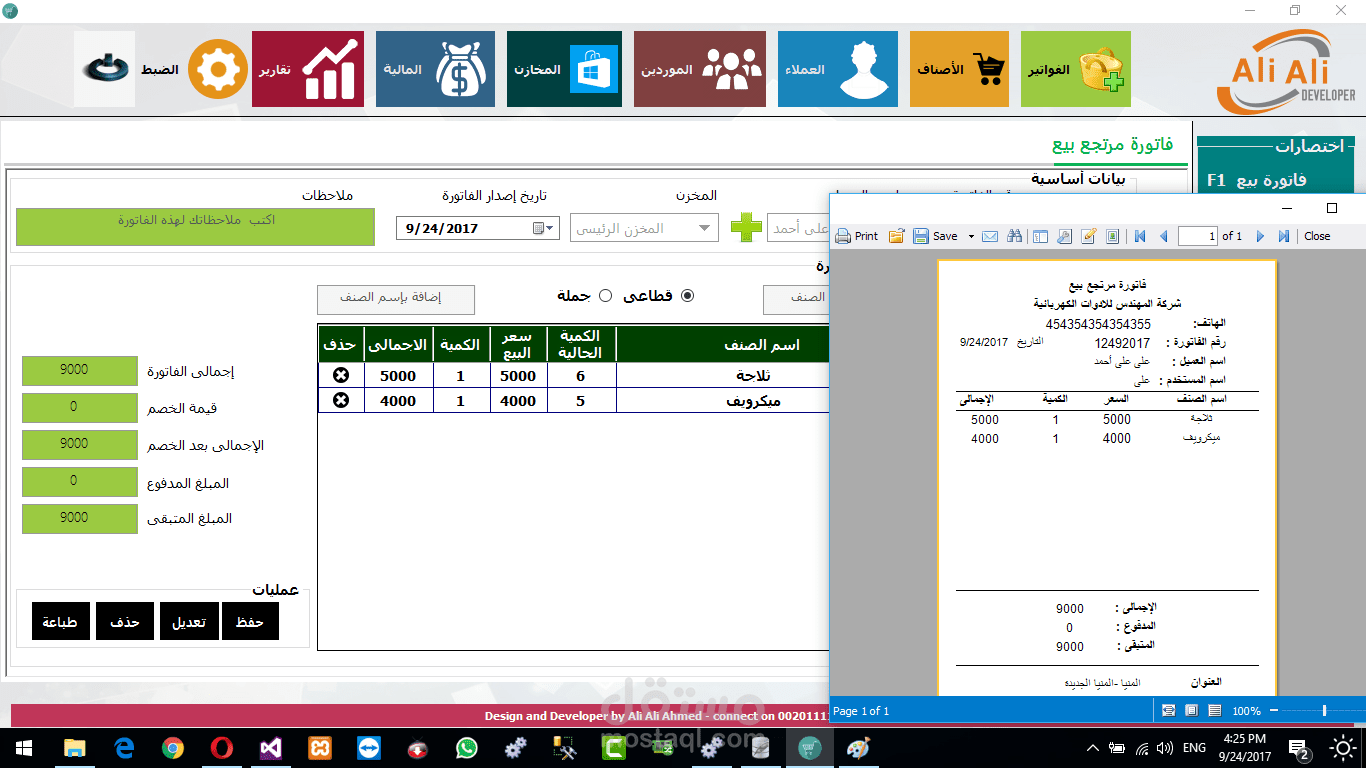The image size is (1366, 768).
Task: Go to previous page in report preview
Action: click(1163, 236)
